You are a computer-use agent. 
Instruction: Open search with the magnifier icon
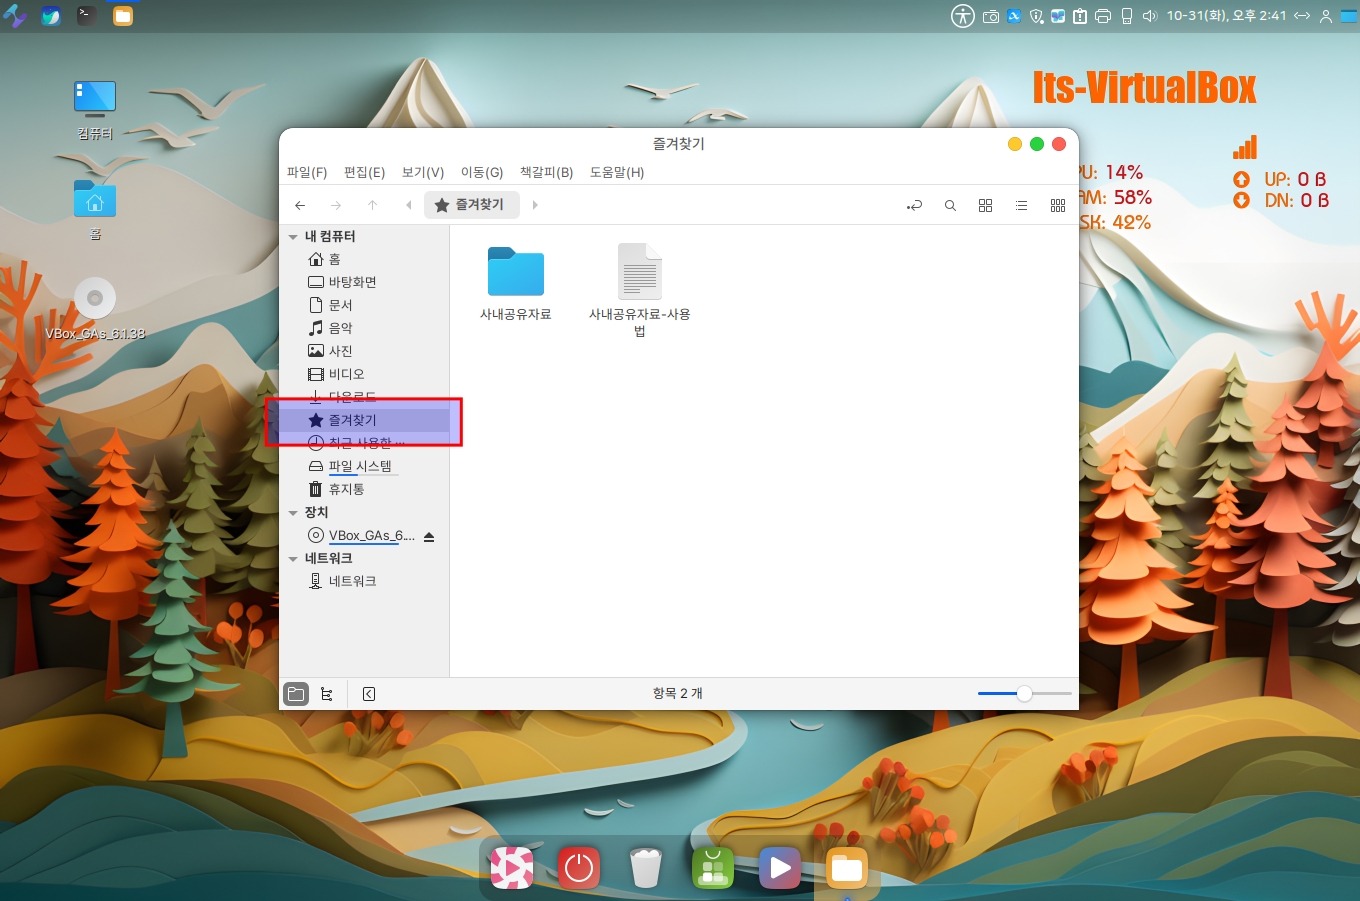[950, 205]
